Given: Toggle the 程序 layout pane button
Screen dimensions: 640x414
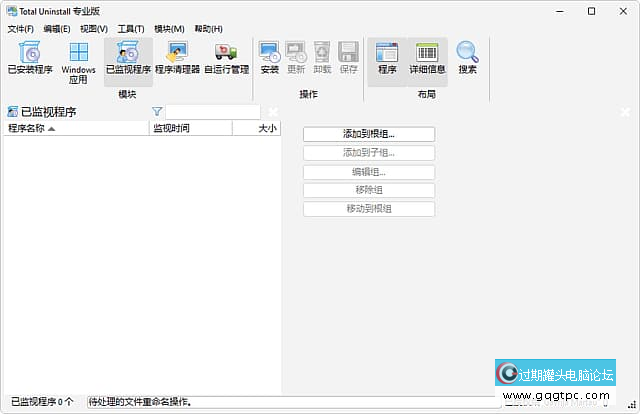Looking at the screenshot, I should [387, 59].
